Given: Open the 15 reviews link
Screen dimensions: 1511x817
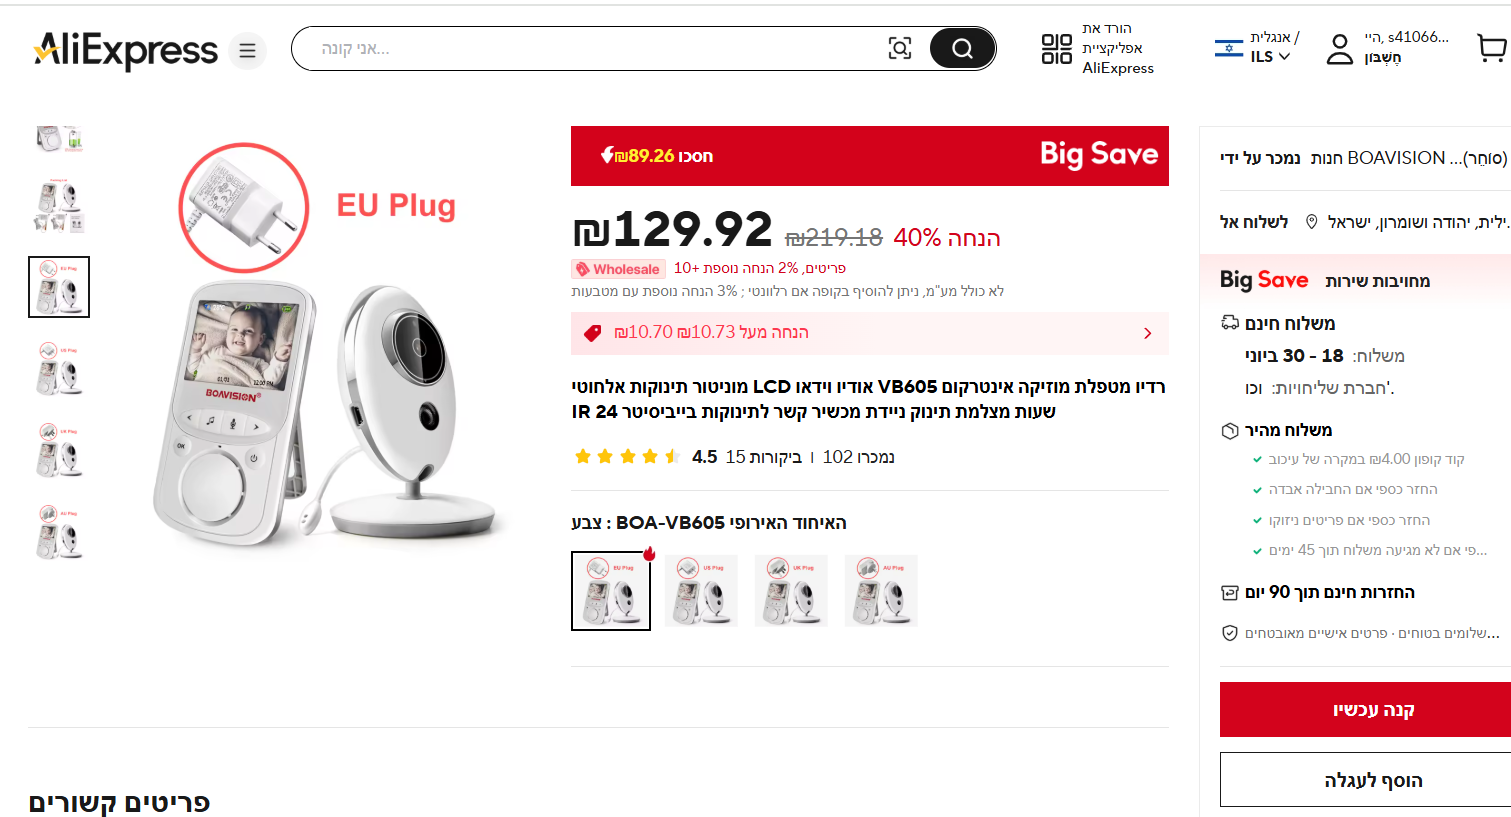Looking at the screenshot, I should [763, 457].
